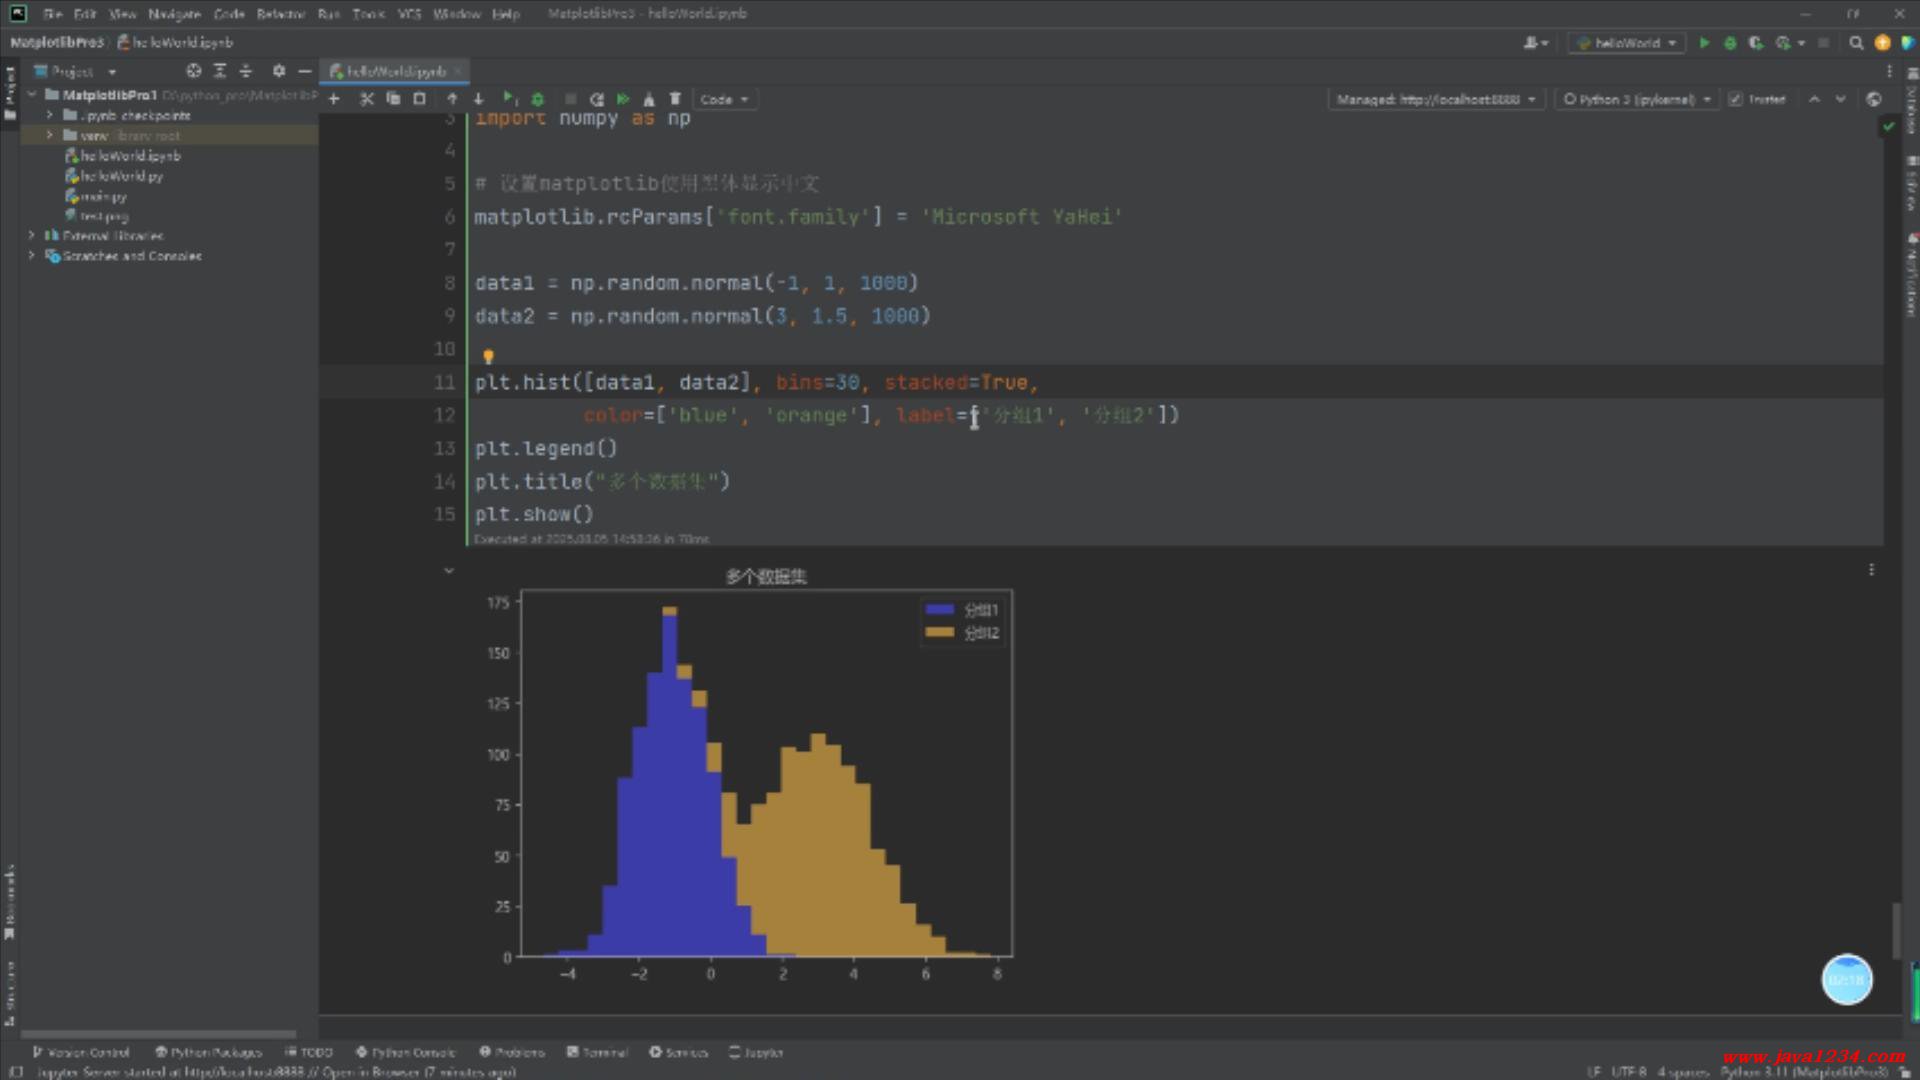The height and width of the screenshot is (1080, 1920).
Task: Collapse the cell output chevron
Action: click(x=449, y=571)
